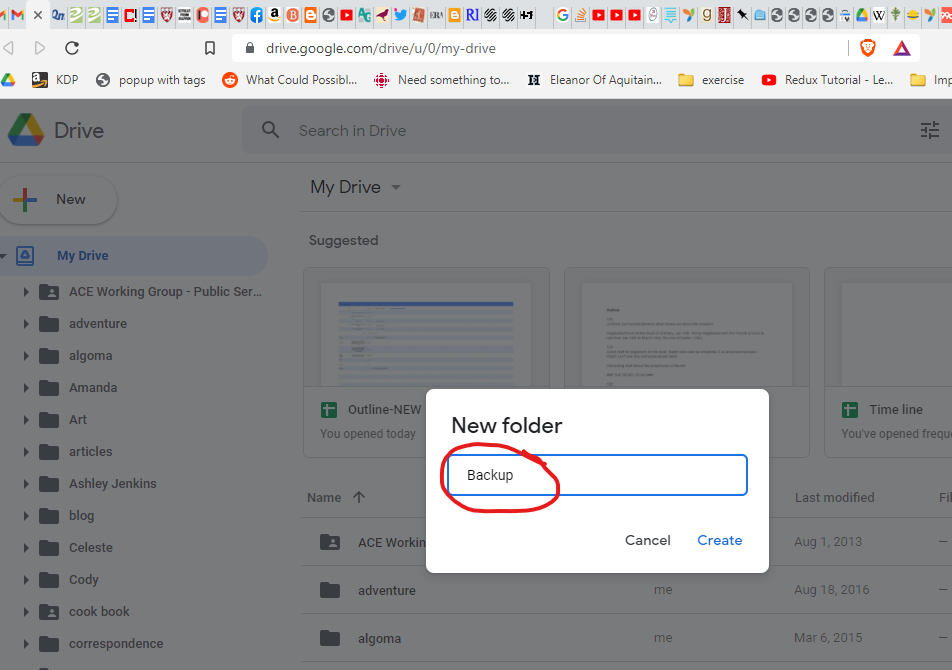Bookmark this page with the bookmark icon
This screenshot has height=670, width=952.
click(209, 48)
